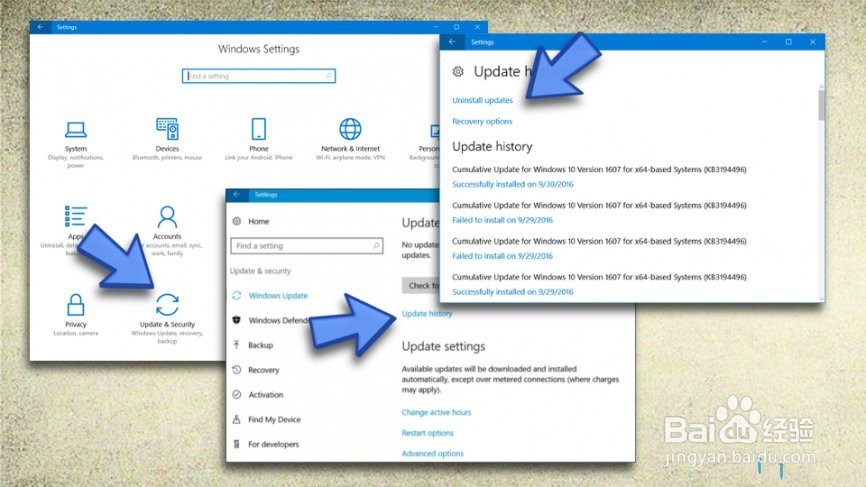Close the Update history window

812,42
